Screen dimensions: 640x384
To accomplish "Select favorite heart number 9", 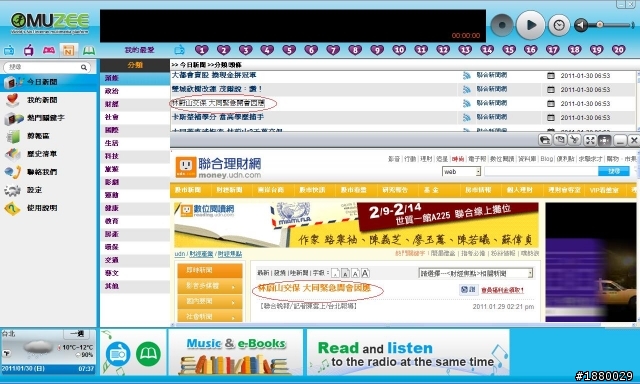I will click(x=377, y=50).
